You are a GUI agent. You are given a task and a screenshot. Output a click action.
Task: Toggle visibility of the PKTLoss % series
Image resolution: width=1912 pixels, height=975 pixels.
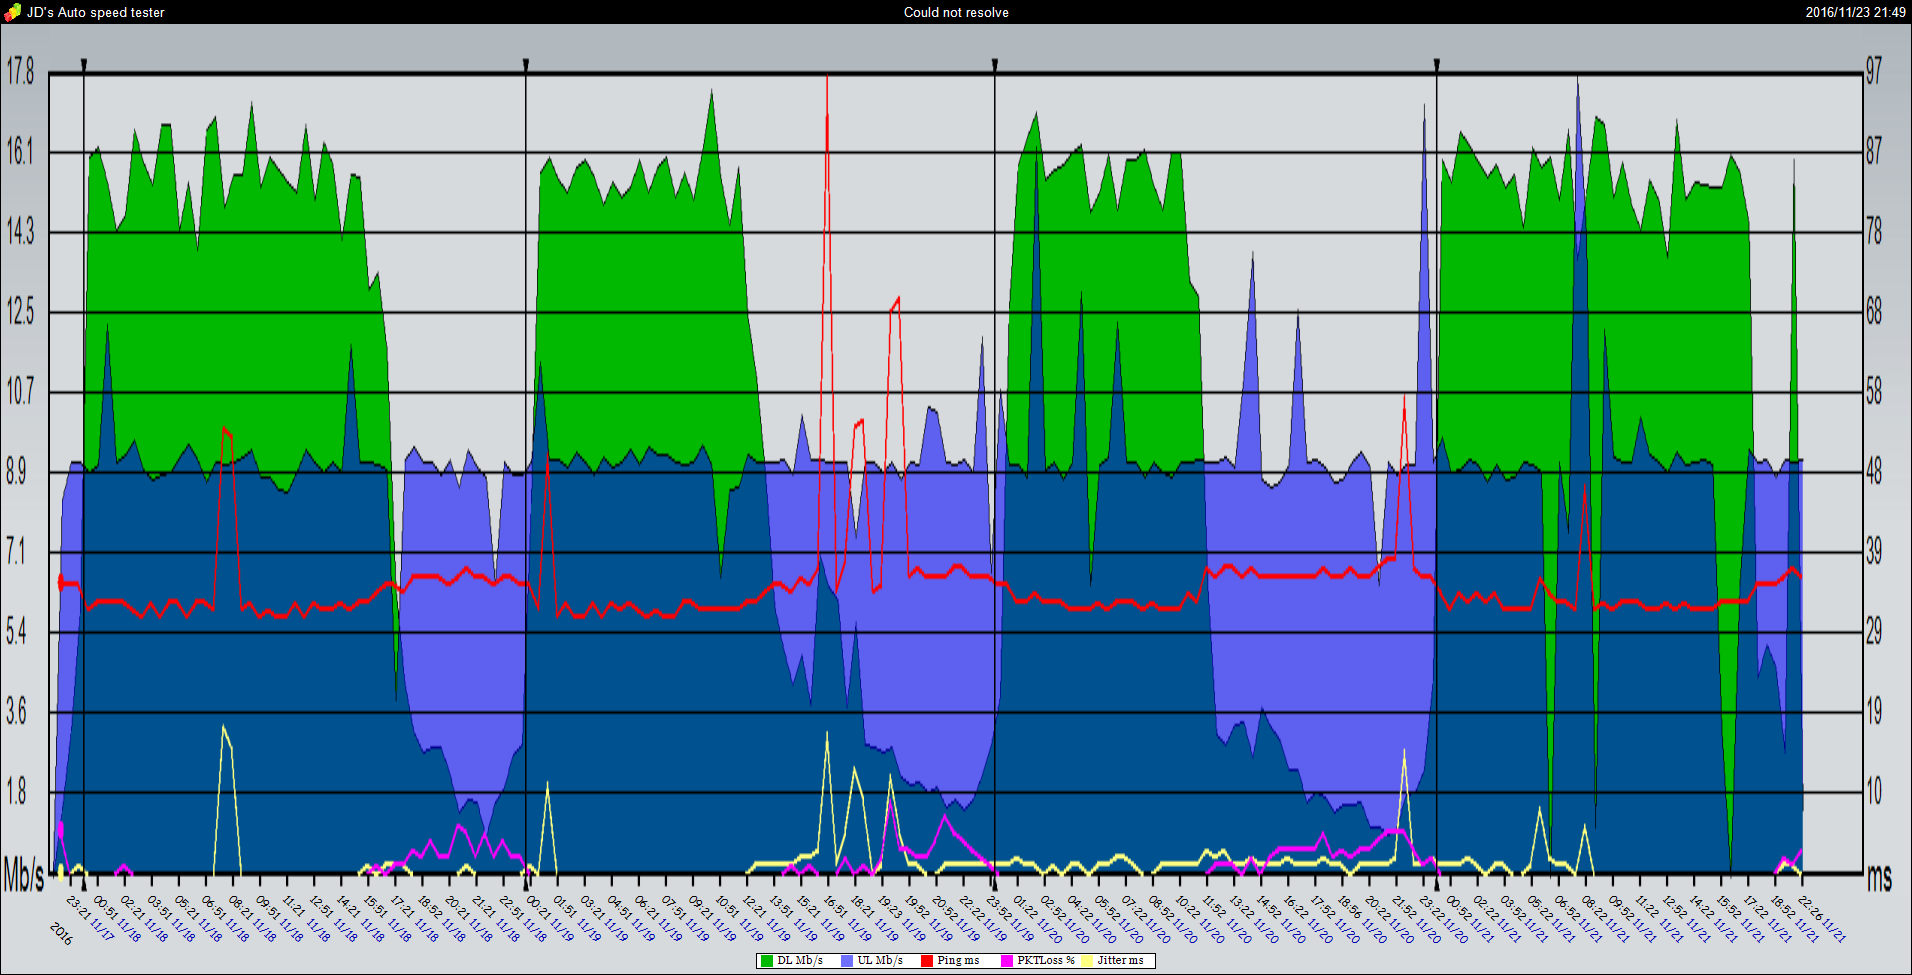1035,960
